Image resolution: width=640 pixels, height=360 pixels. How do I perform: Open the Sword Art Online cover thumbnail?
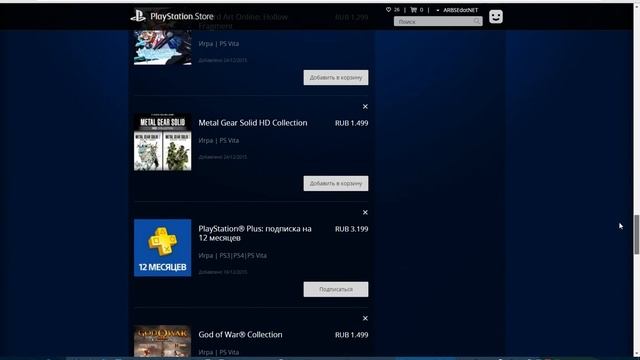(x=162, y=47)
